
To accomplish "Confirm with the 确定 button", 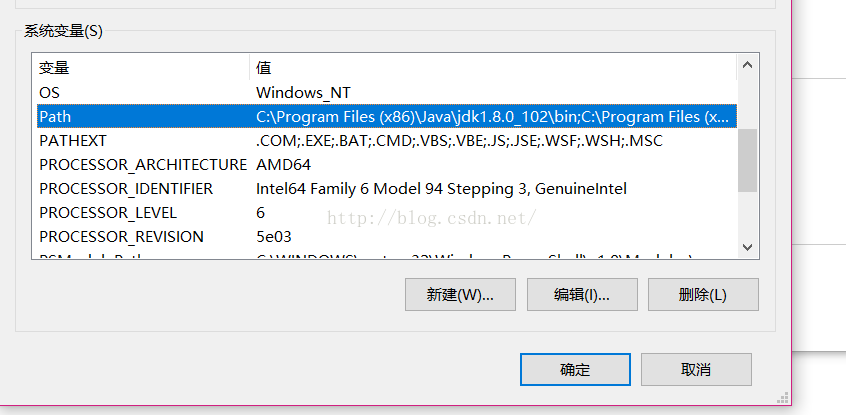I will [x=575, y=369].
